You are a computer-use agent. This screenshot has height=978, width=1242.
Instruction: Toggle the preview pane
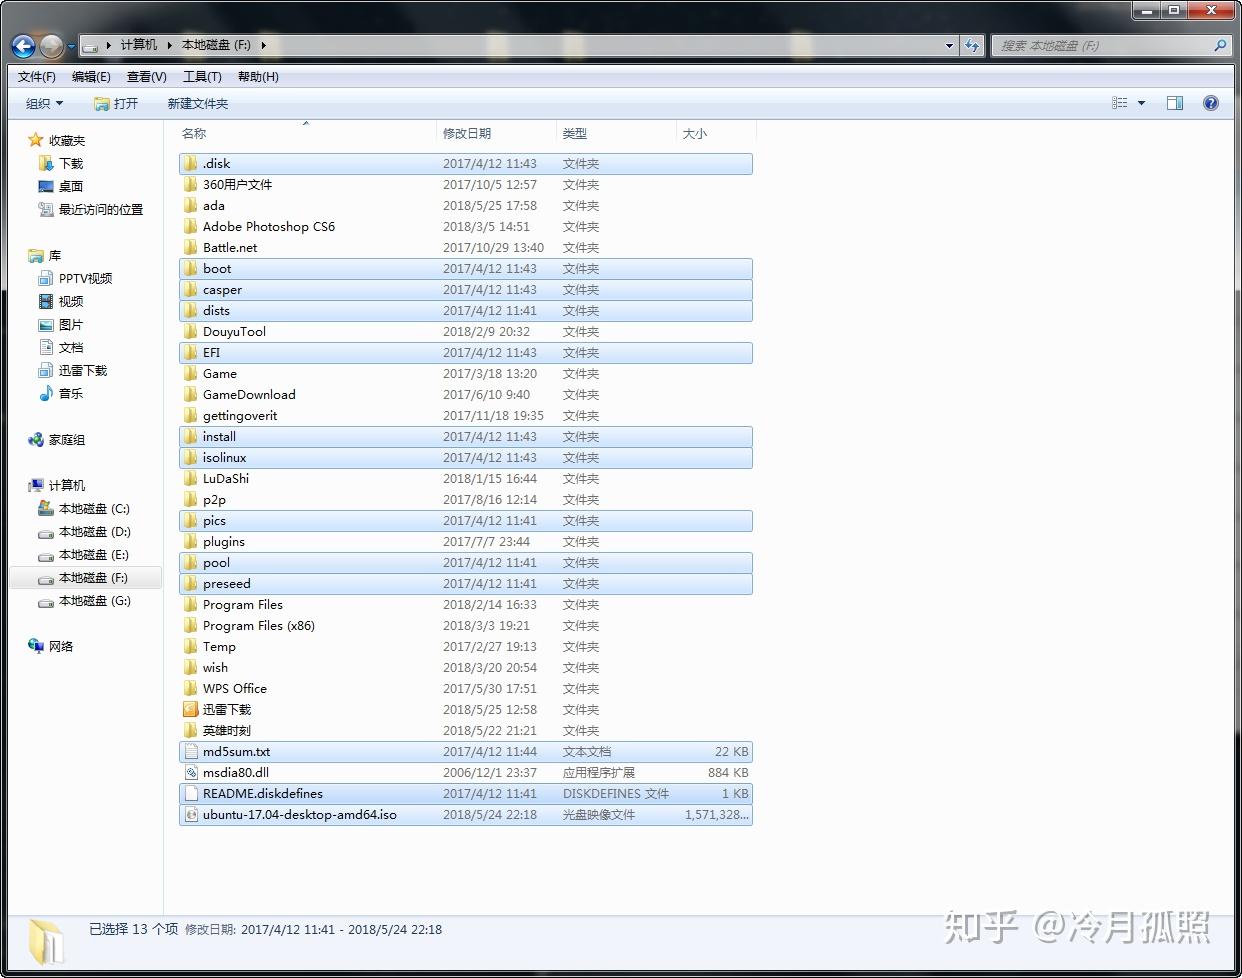coord(1174,102)
